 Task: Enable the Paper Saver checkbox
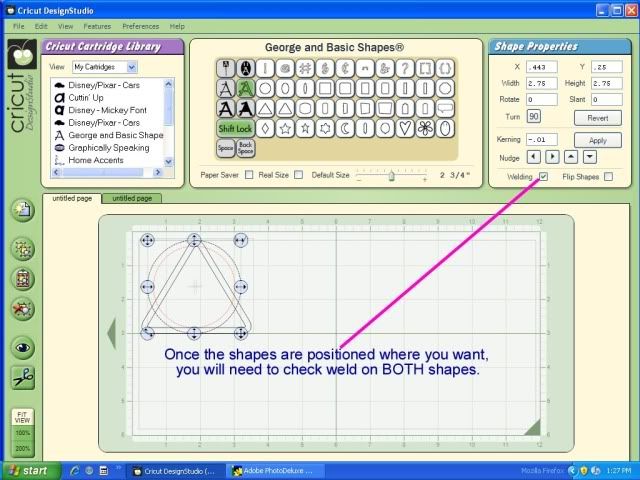point(249,175)
